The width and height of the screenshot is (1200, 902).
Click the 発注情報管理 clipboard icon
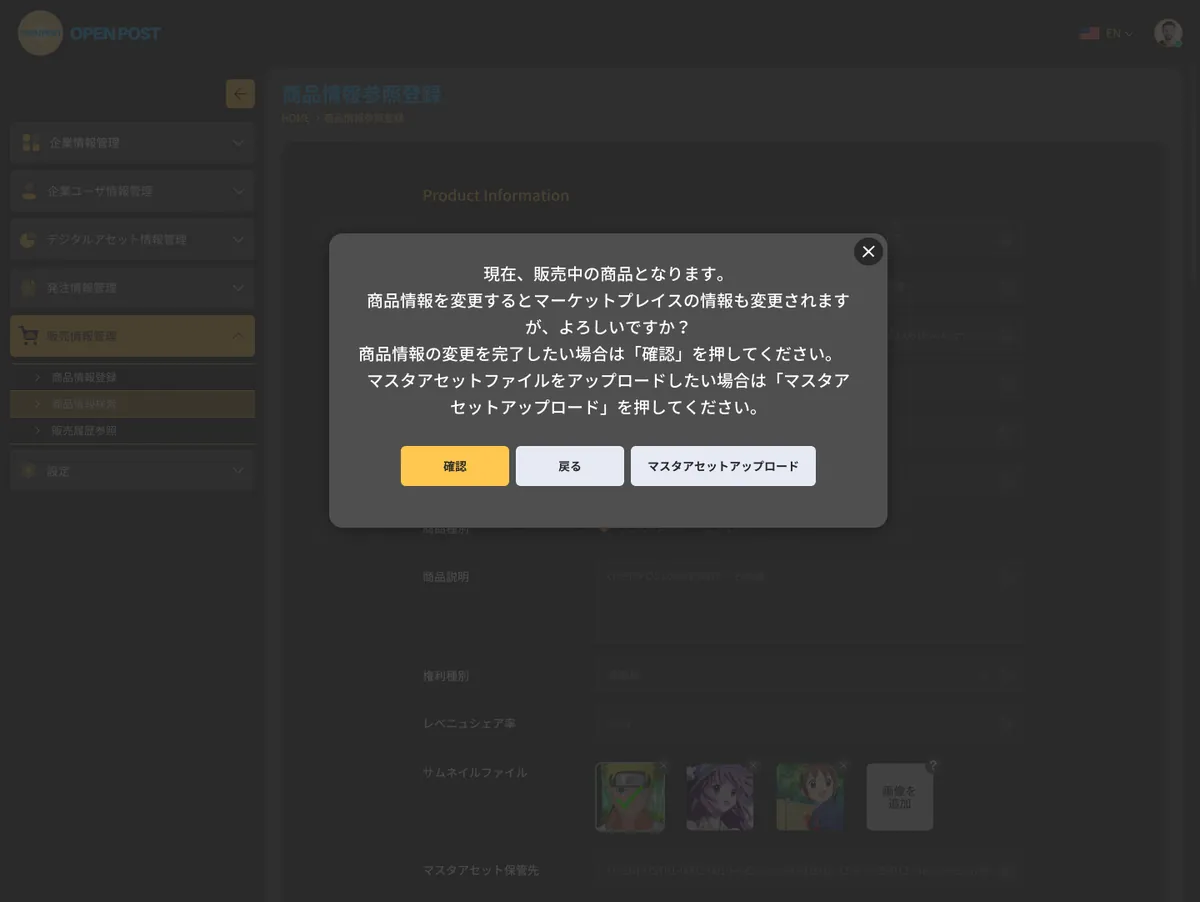coord(29,288)
